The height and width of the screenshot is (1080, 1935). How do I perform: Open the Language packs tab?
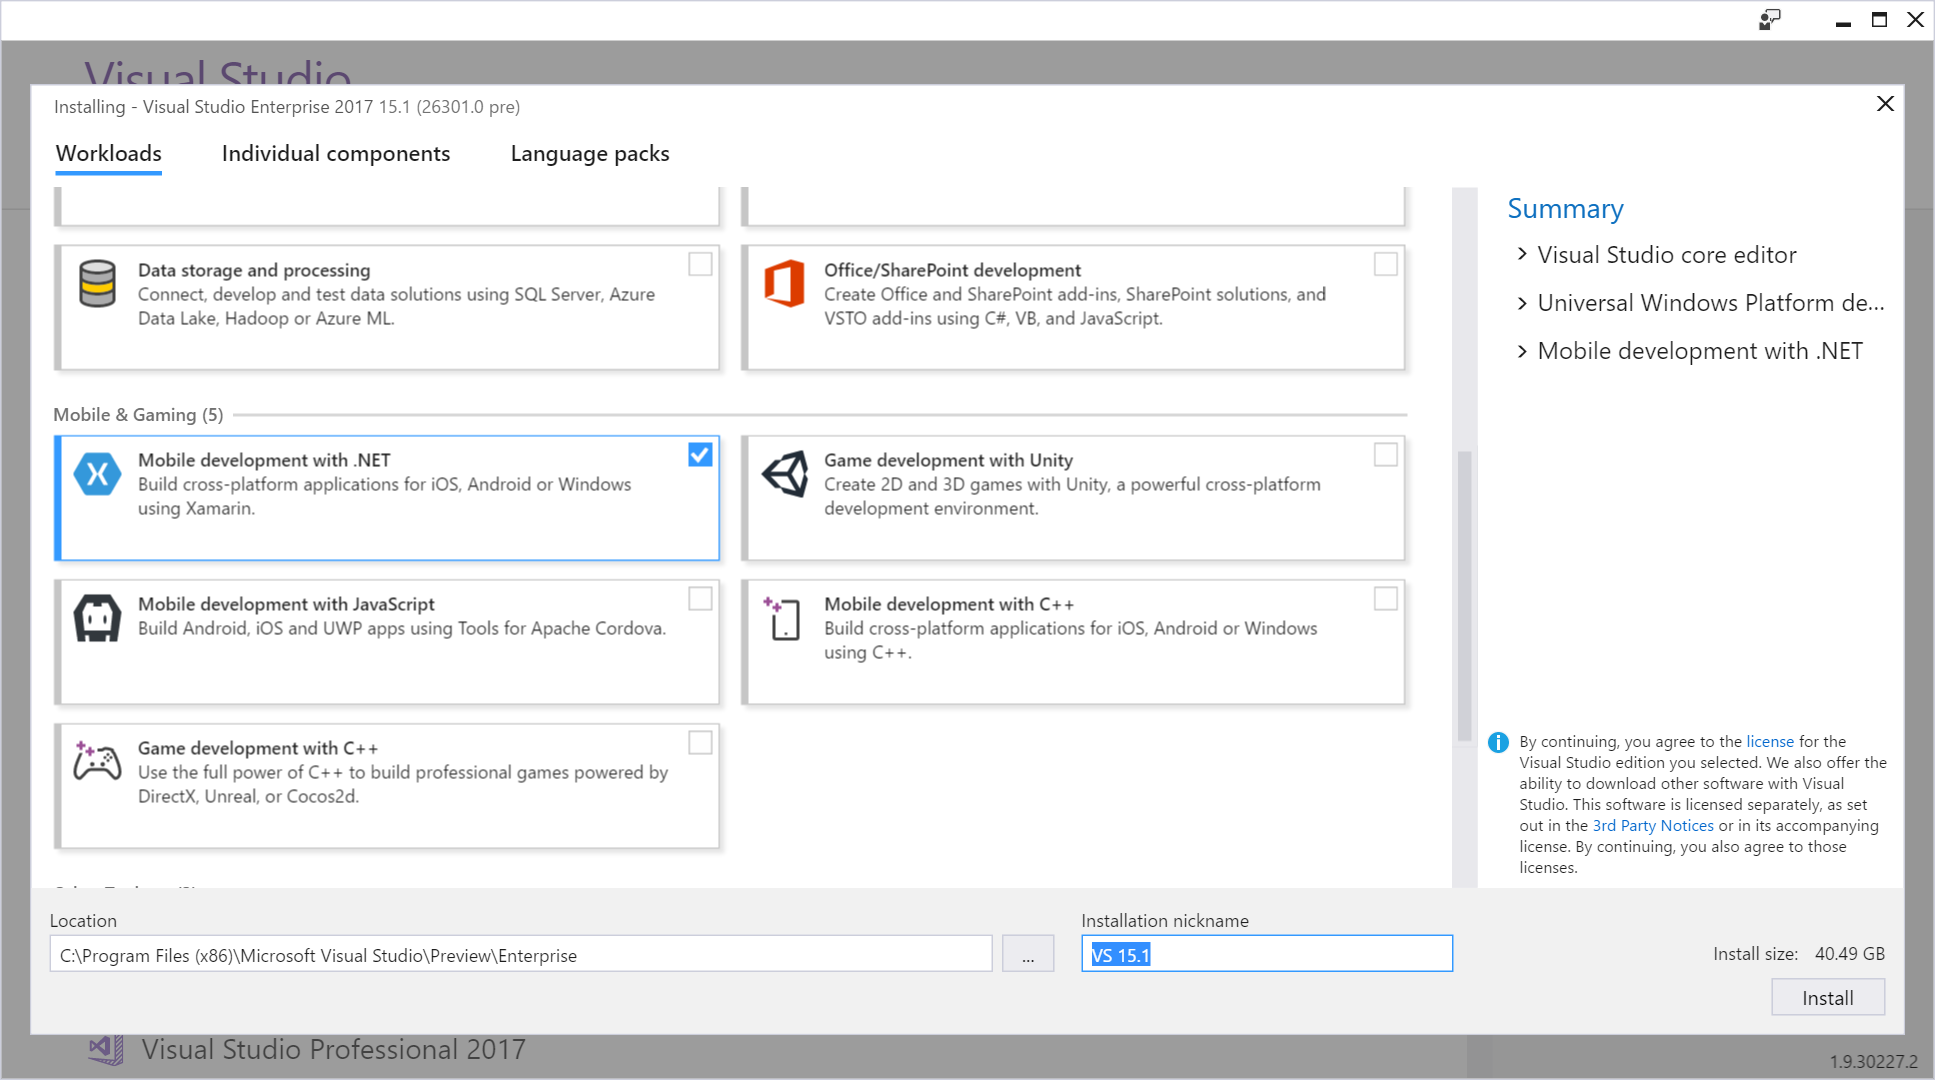[x=590, y=153]
